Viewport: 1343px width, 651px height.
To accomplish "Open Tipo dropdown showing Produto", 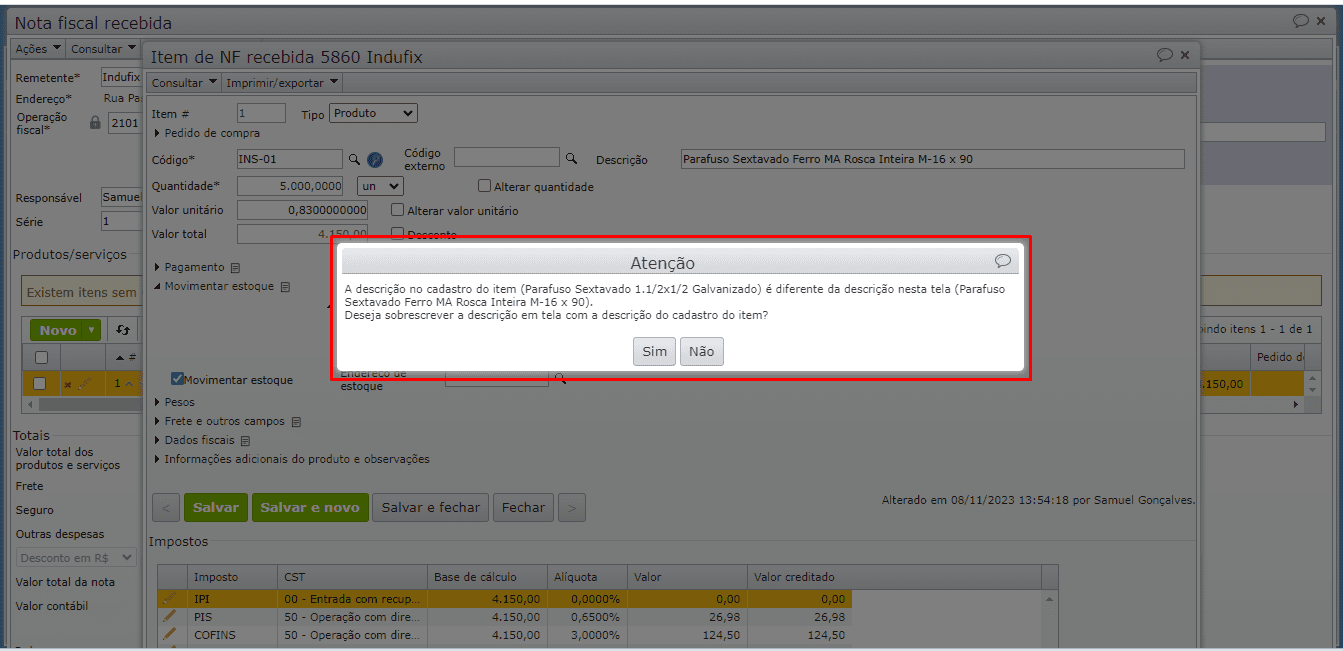I will [373, 114].
